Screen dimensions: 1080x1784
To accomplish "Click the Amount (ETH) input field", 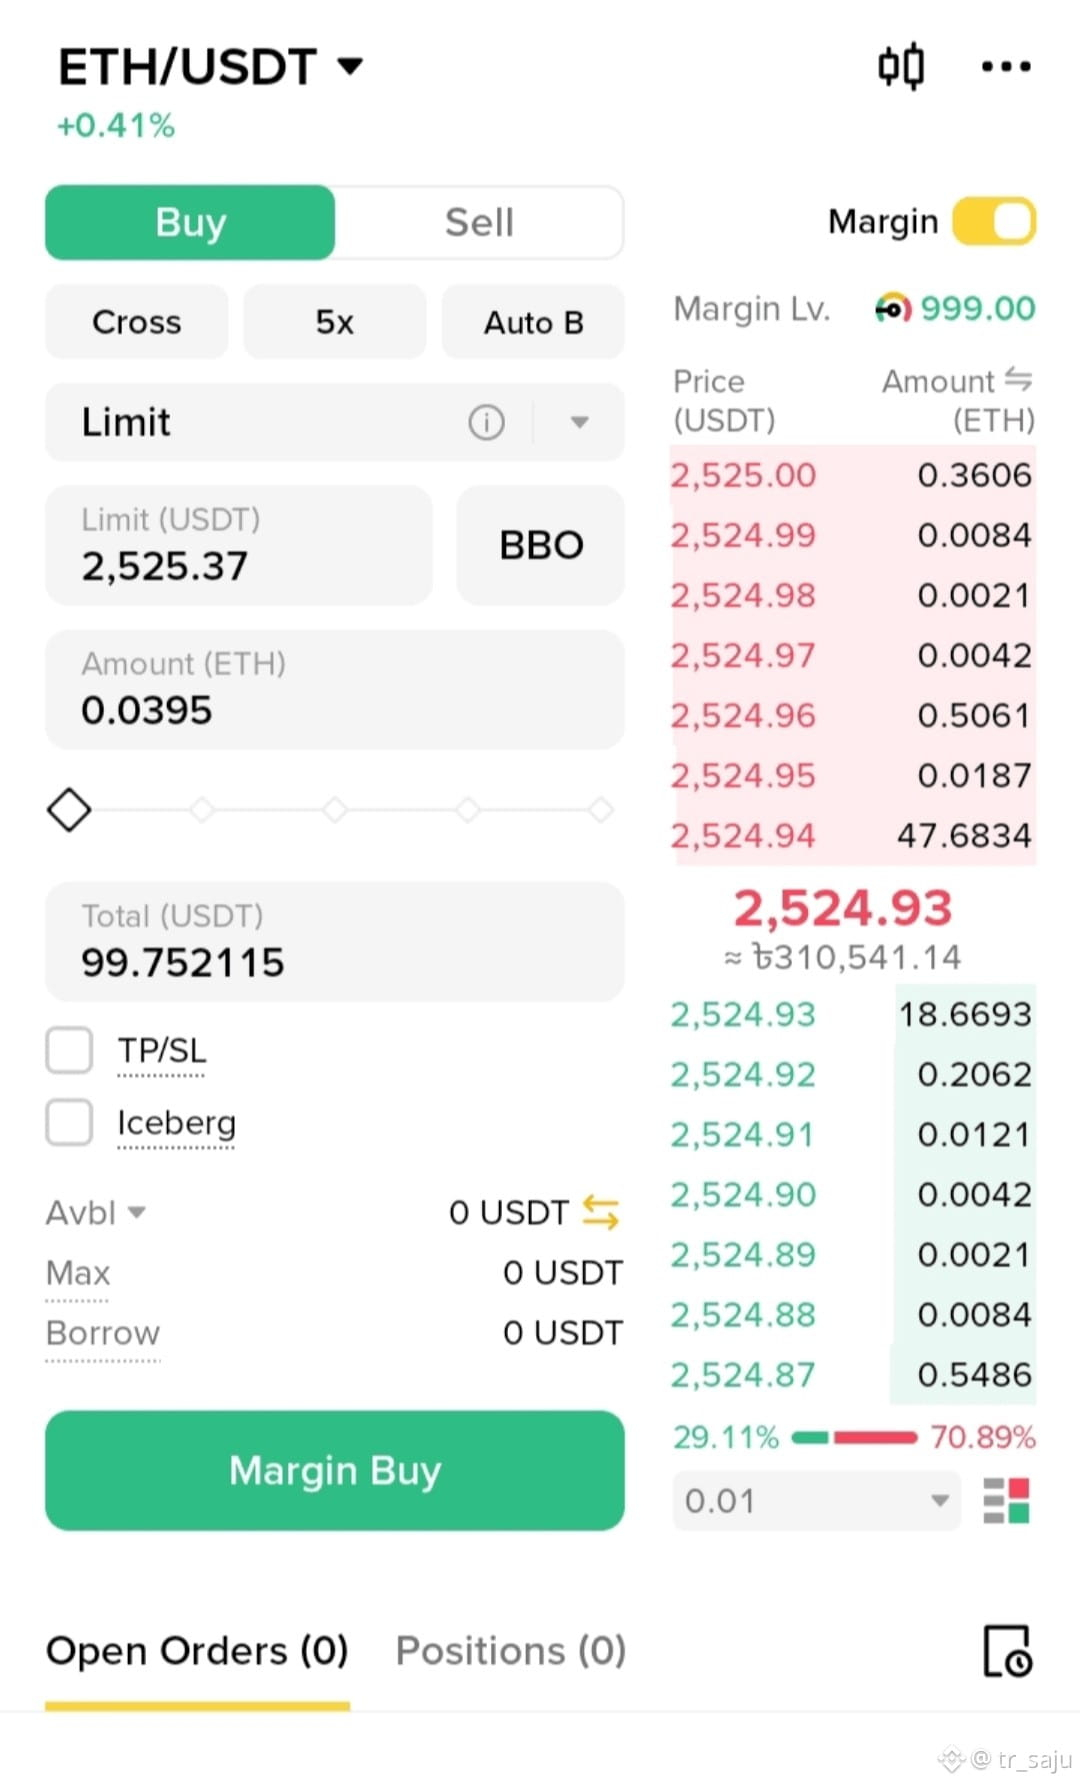I will 335,689.
